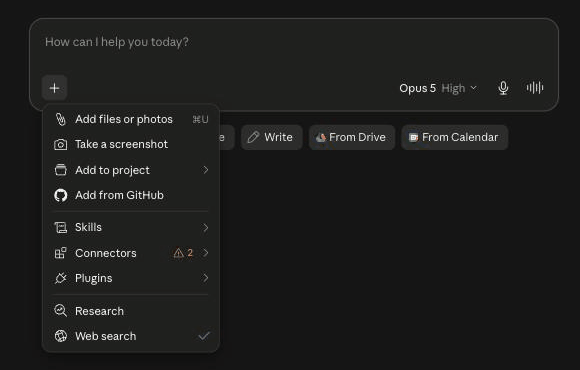This screenshot has height=370, width=580.
Task: Click the High effort label
Action: [x=453, y=88]
